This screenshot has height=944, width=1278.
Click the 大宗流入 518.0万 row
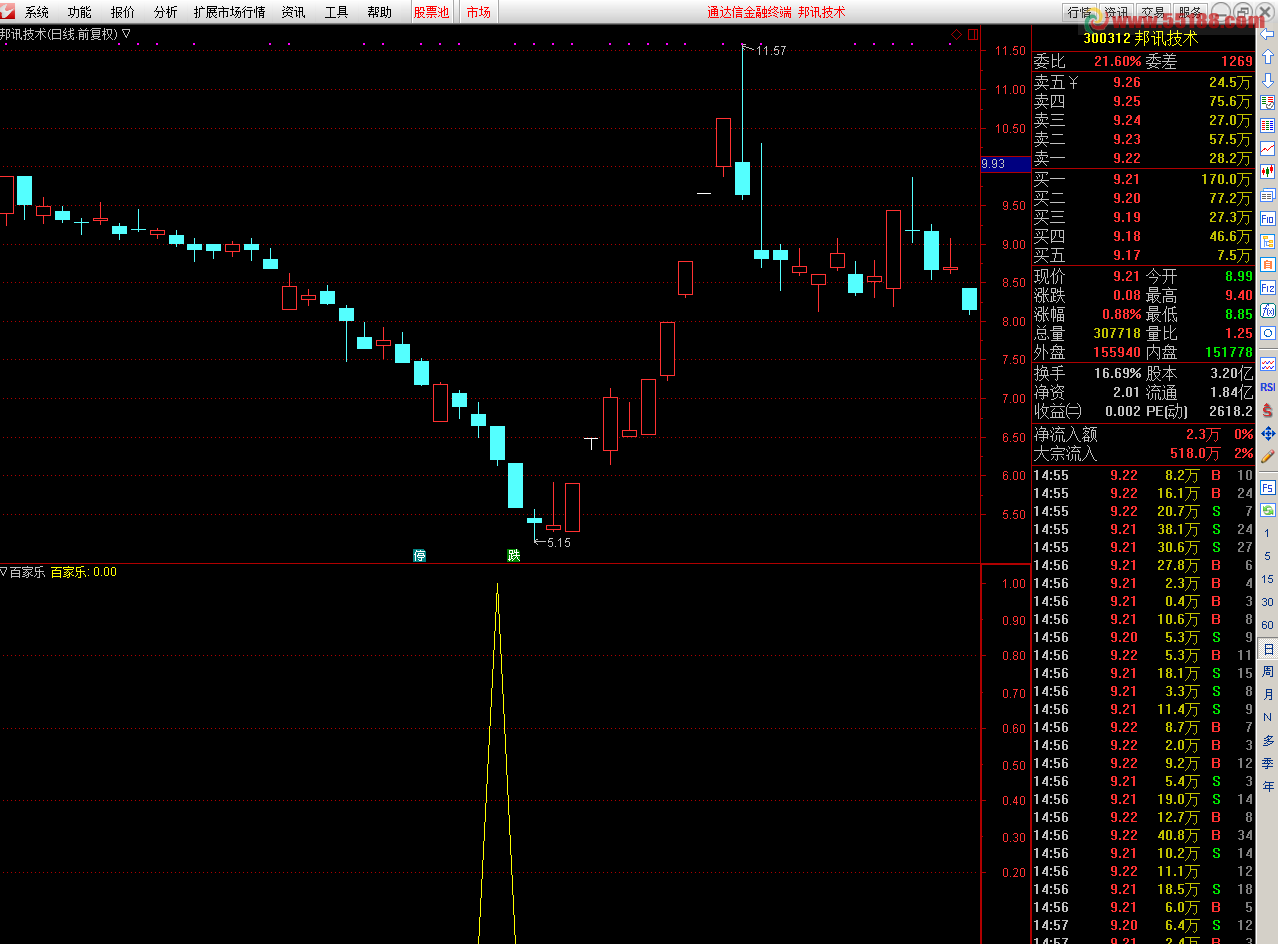1143,454
